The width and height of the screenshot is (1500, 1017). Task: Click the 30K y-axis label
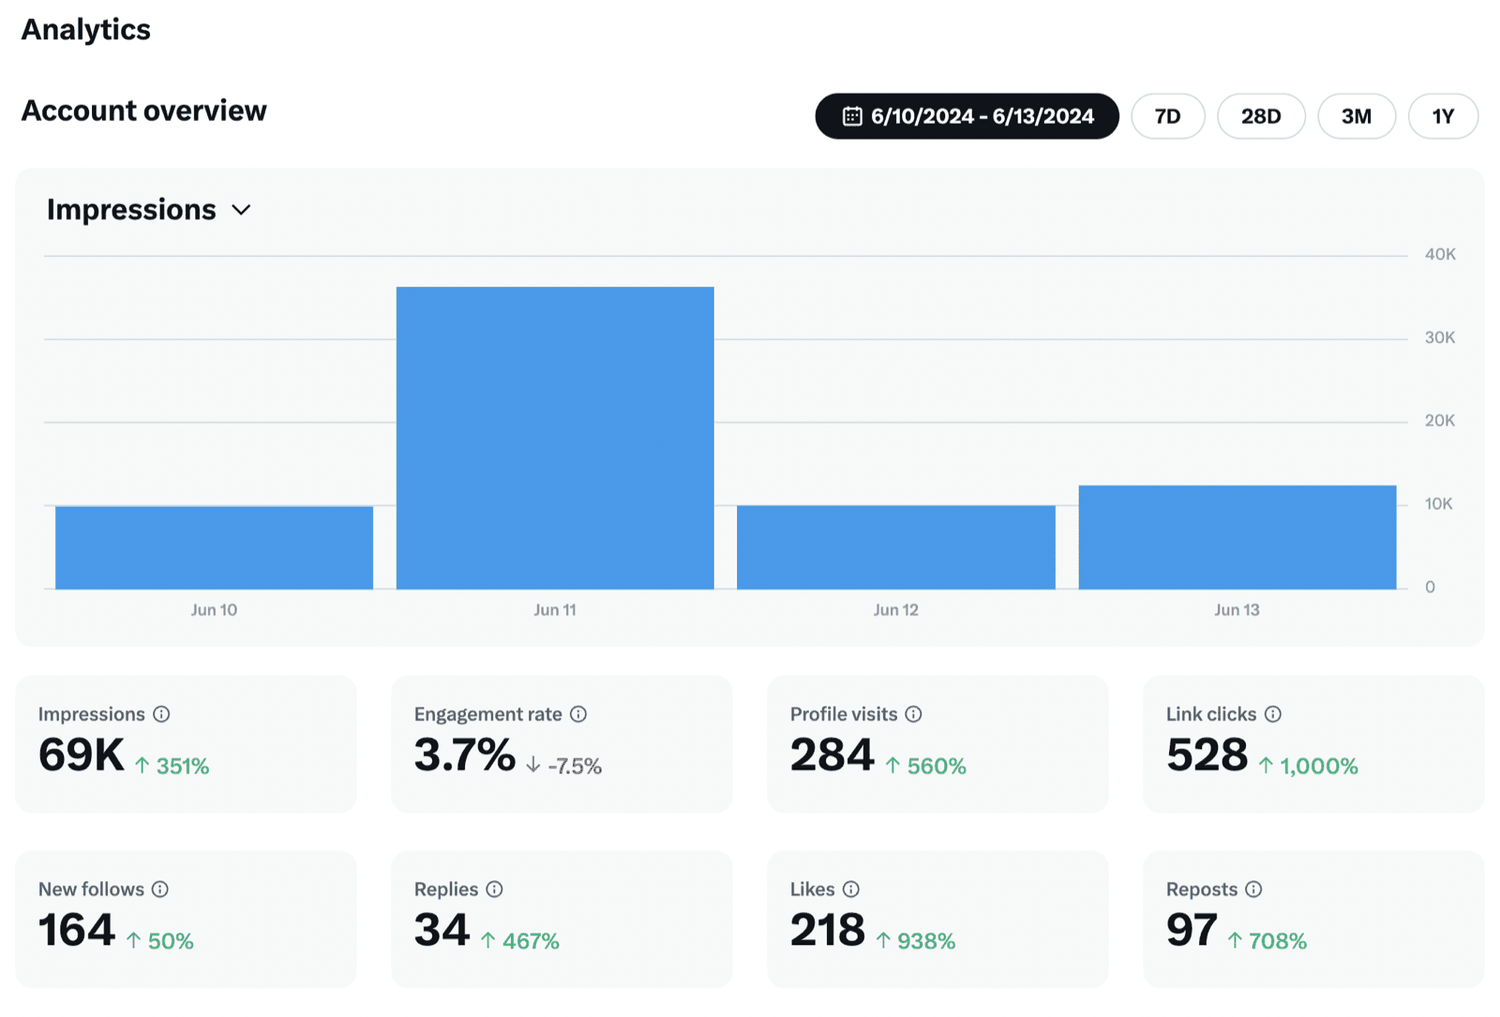[x=1440, y=338]
